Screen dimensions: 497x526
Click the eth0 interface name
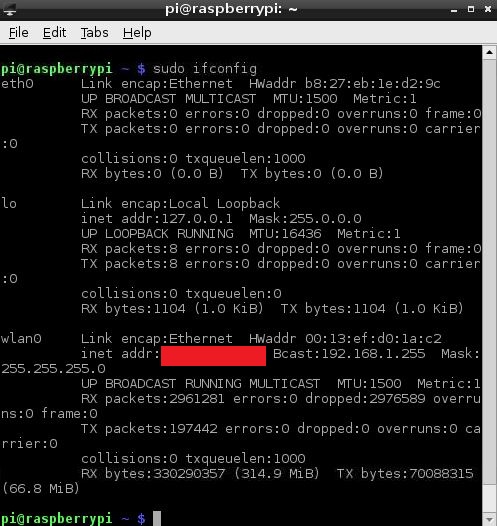click(17, 84)
